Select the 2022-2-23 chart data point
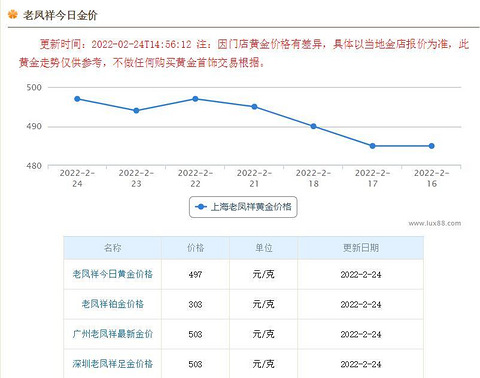Image resolution: width=480 pixels, height=378 pixels. (x=136, y=111)
